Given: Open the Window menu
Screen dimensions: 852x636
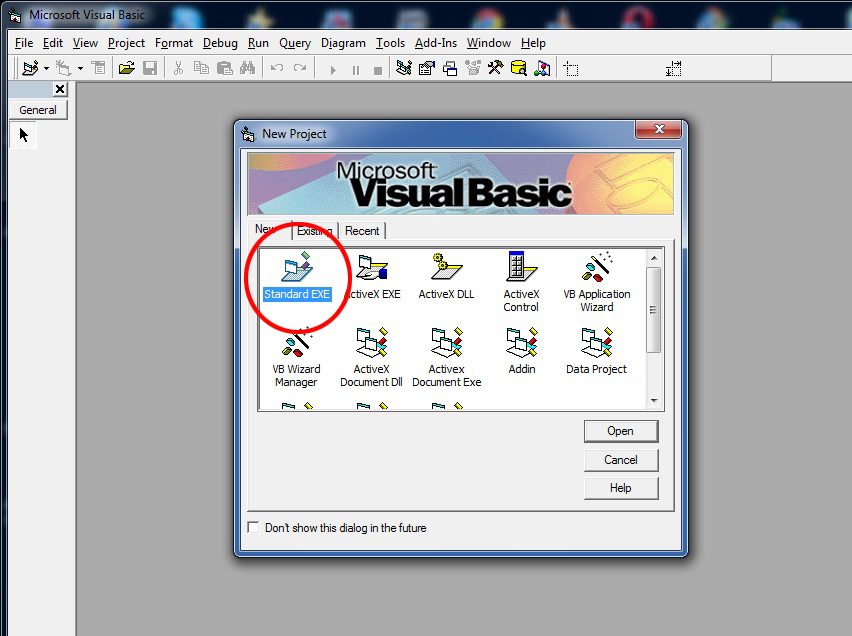Looking at the screenshot, I should (488, 43).
